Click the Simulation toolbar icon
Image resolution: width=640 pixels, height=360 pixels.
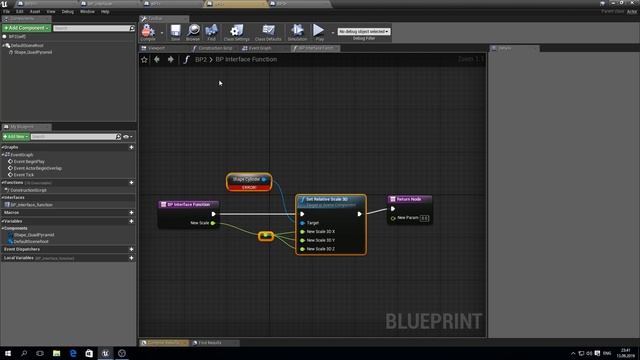coord(297,31)
